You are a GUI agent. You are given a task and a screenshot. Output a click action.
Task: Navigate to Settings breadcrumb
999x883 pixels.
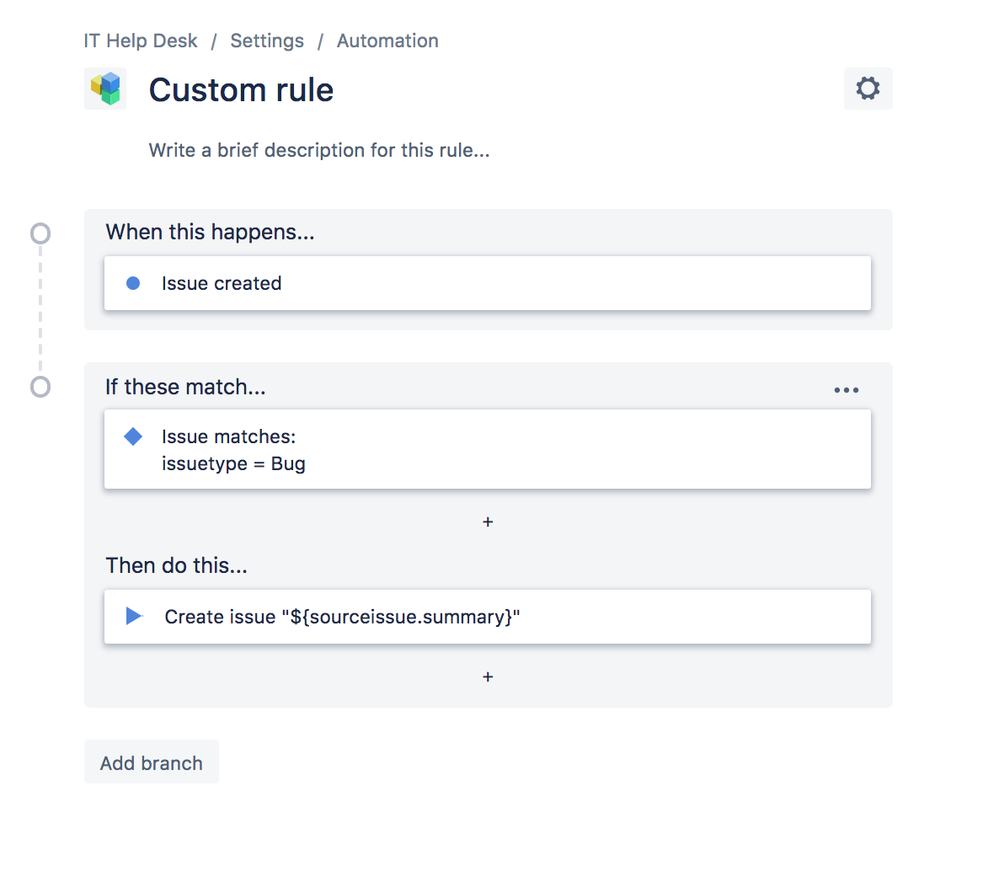click(267, 41)
